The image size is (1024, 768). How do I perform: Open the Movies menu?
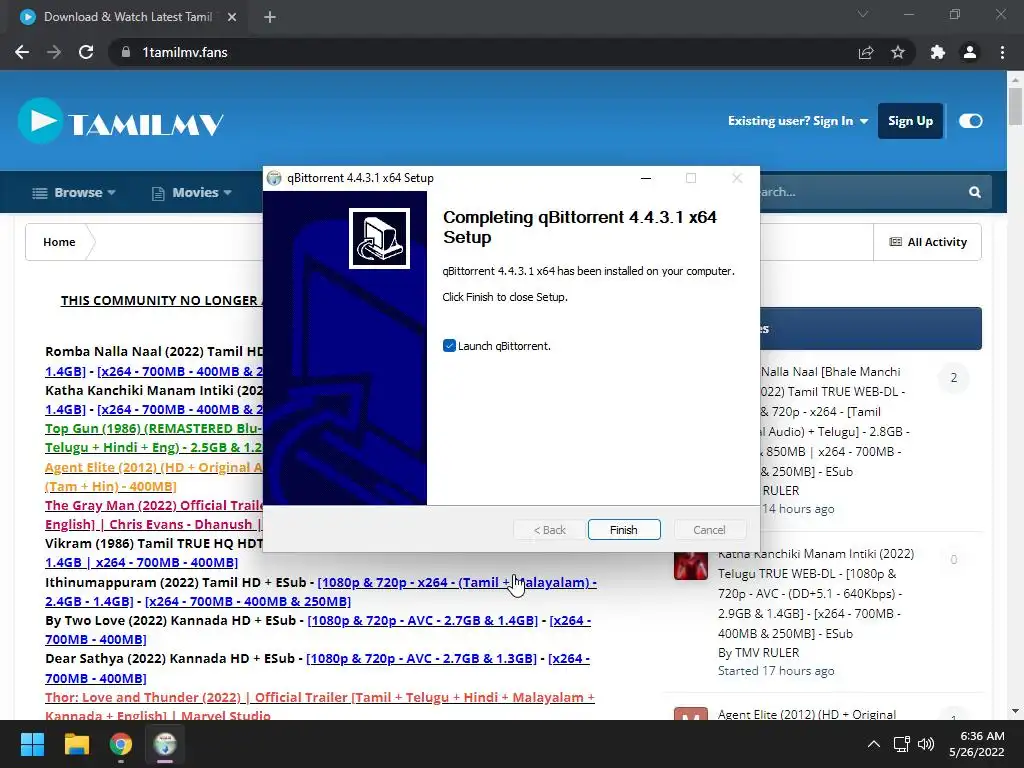[192, 193]
